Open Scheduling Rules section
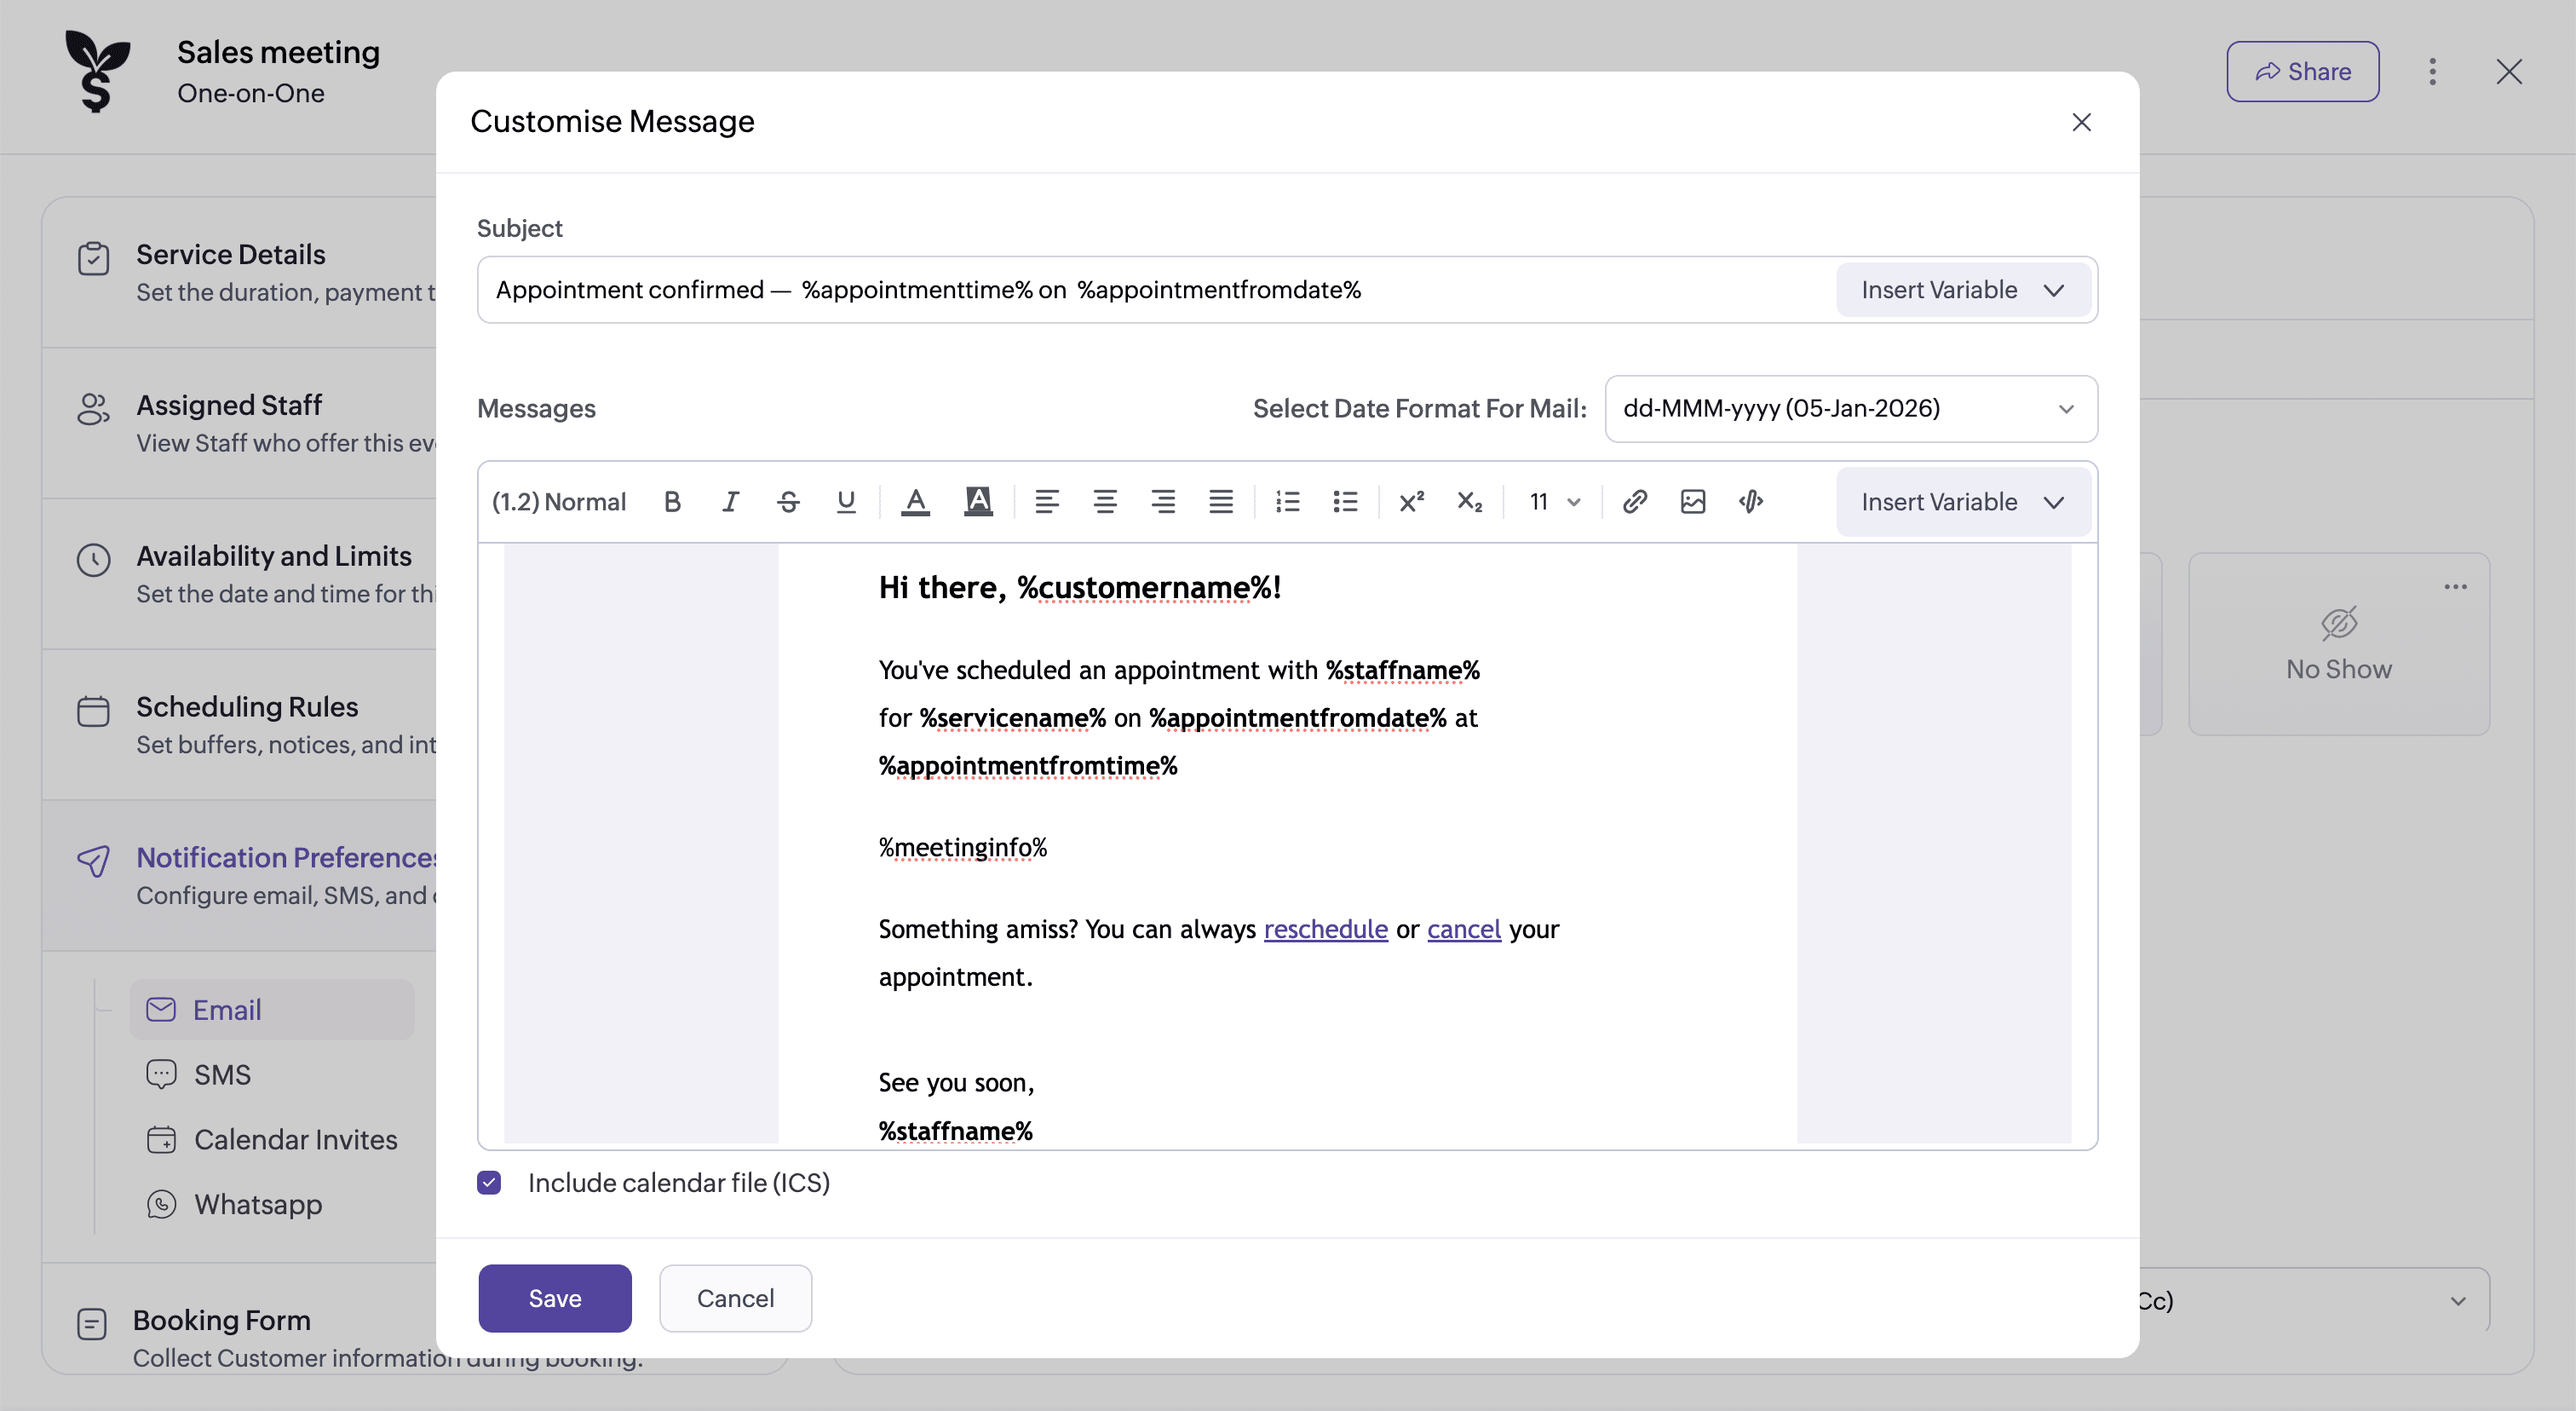2576x1411 pixels. [x=240, y=725]
